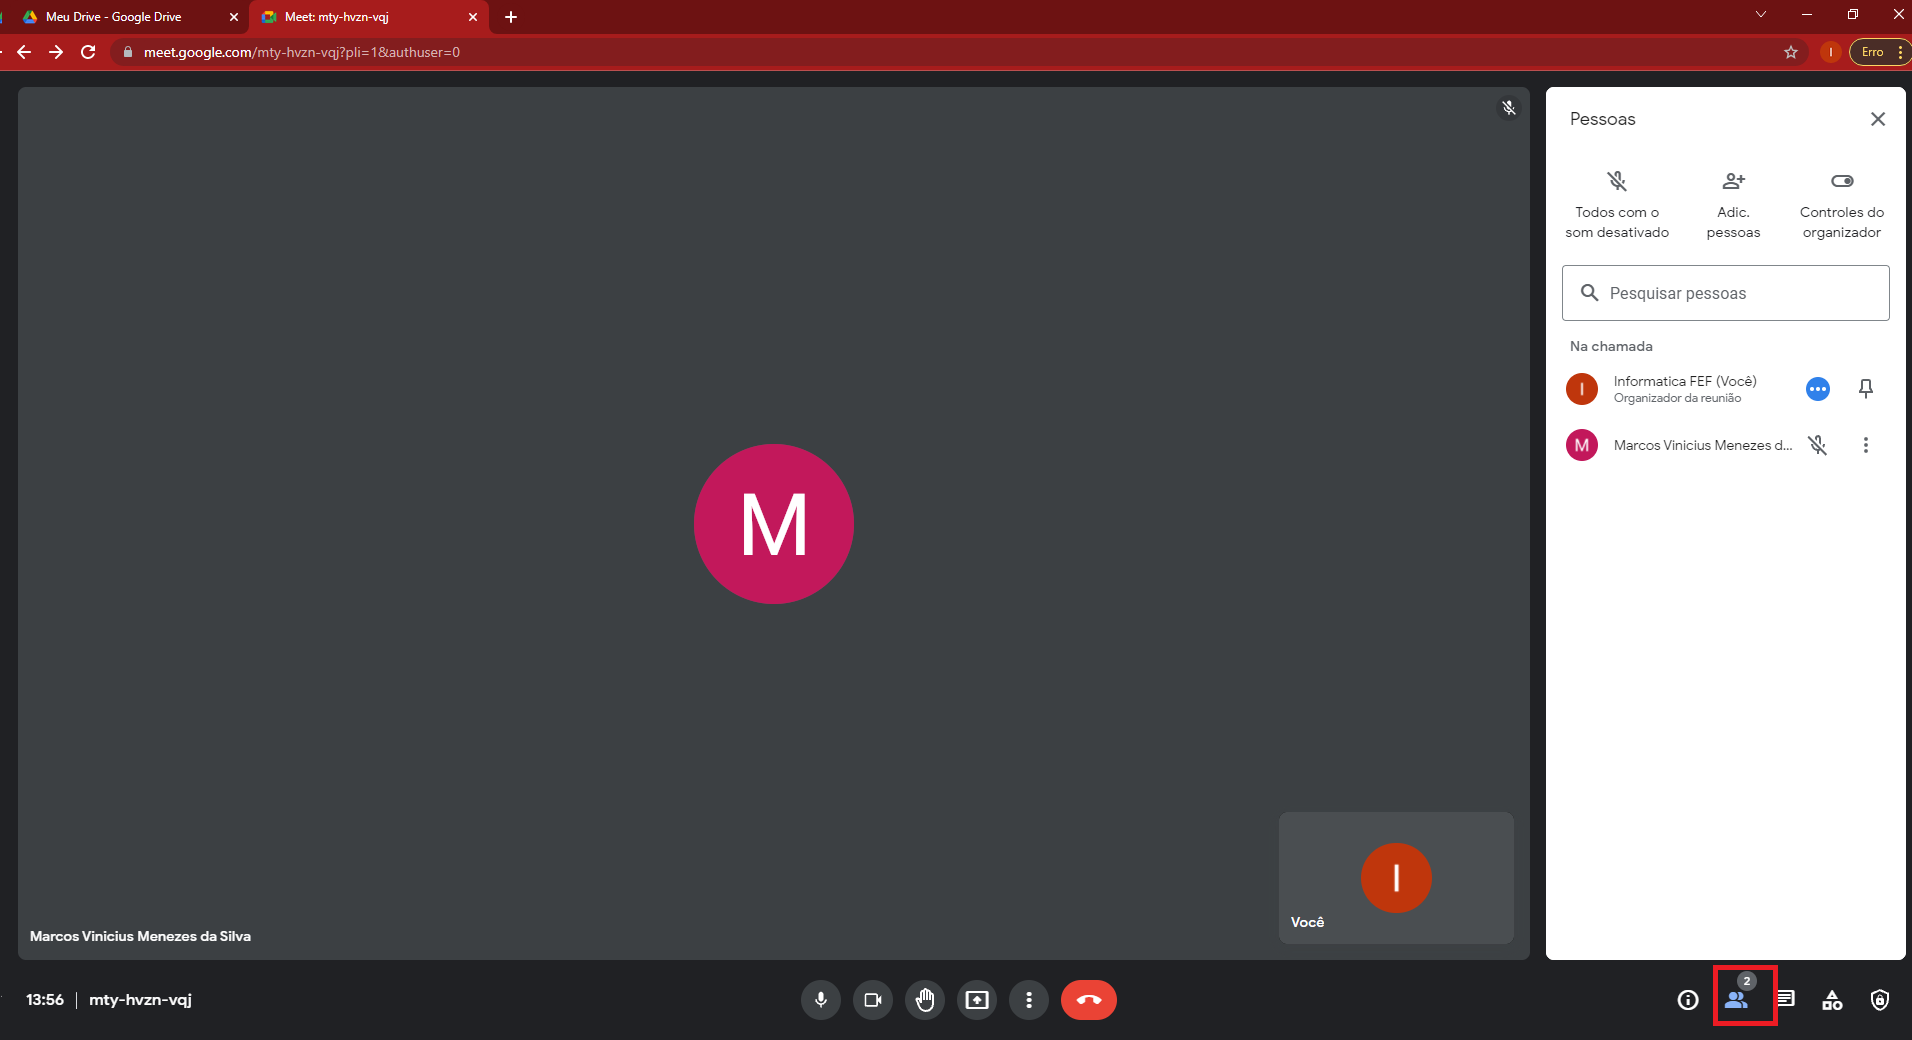The image size is (1912, 1040).
Task: Mute everyone via Todos com o som desativado
Action: coord(1617,205)
